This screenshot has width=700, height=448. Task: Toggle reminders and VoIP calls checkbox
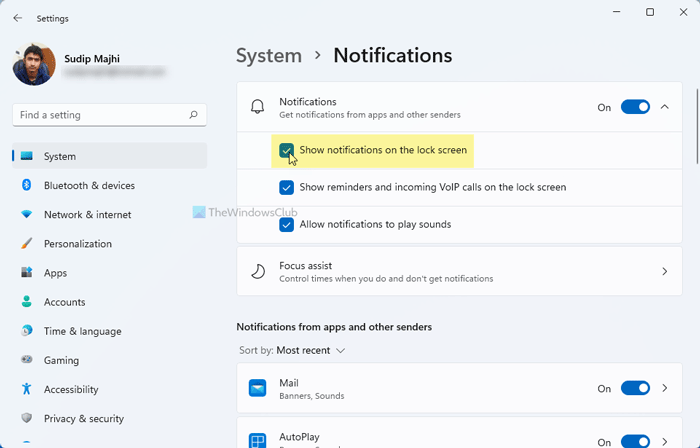pyautogui.click(x=287, y=187)
